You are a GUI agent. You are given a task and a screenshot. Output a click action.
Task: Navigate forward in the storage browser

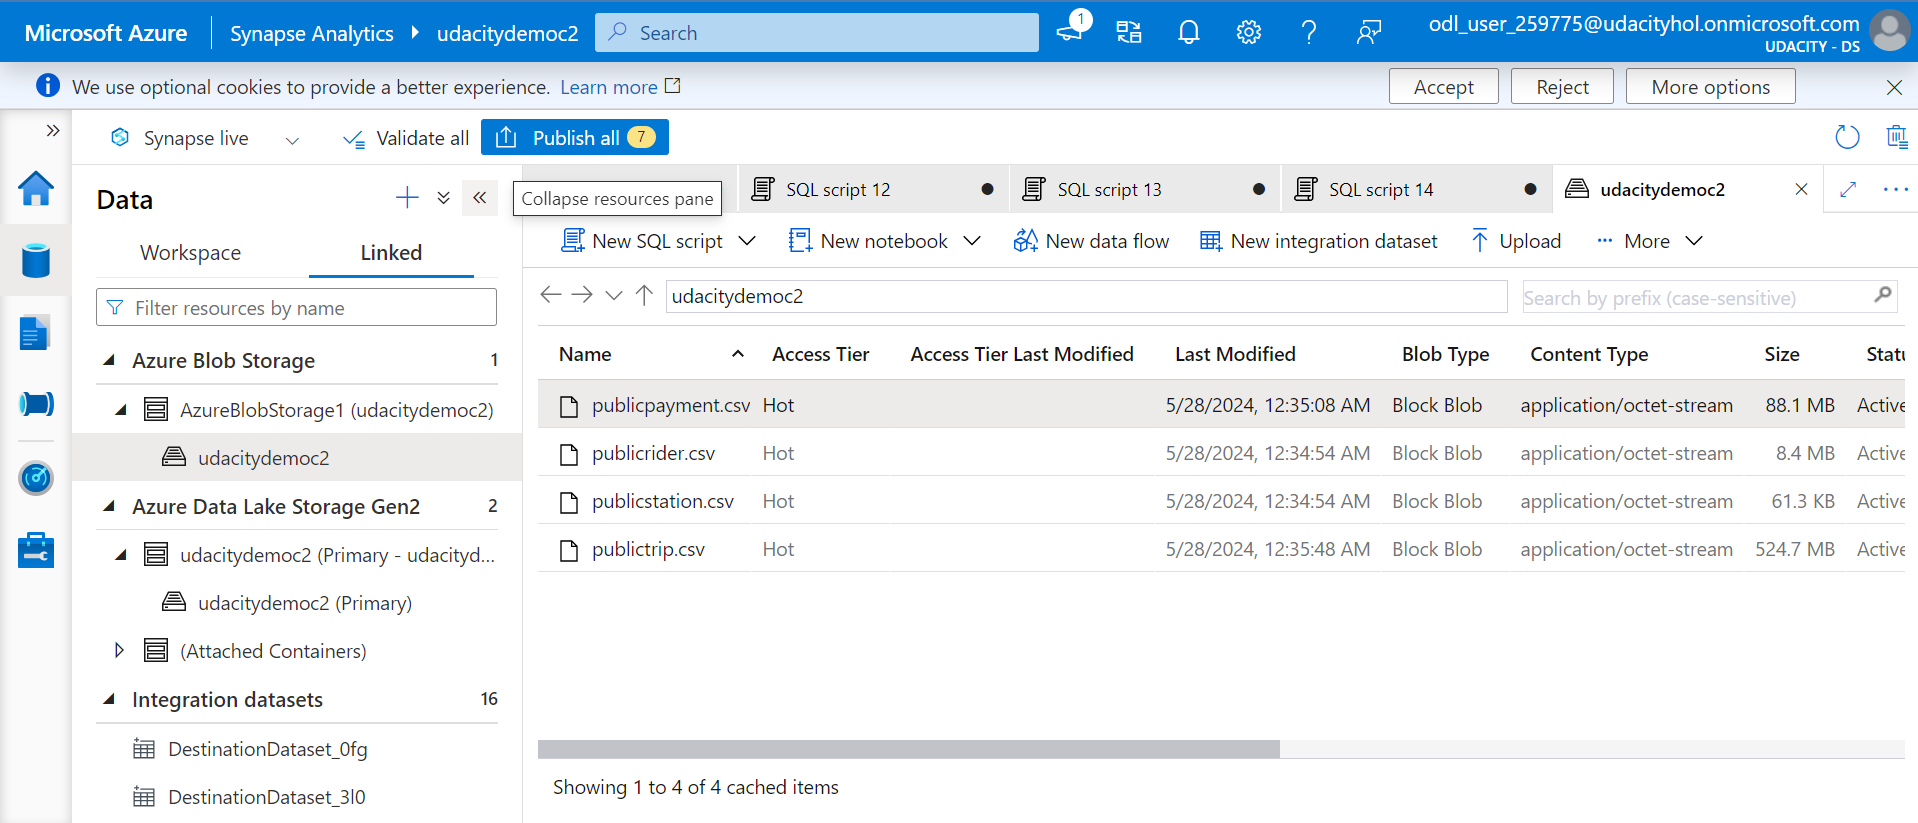582,294
